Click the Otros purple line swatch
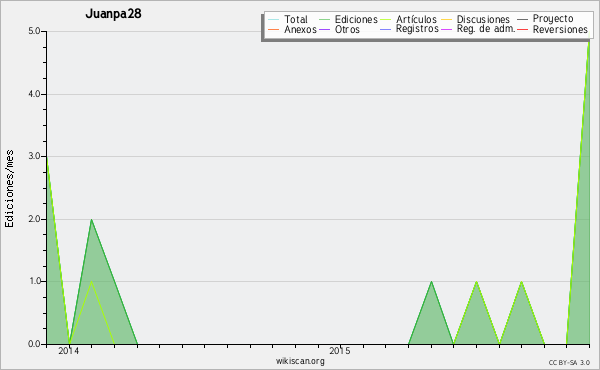 click(324, 29)
